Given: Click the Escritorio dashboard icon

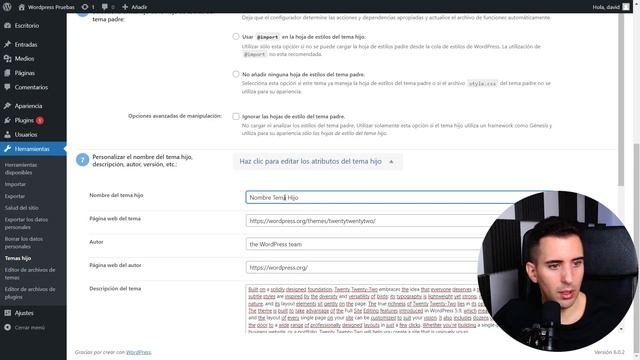Looking at the screenshot, I should pyautogui.click(x=7, y=25).
